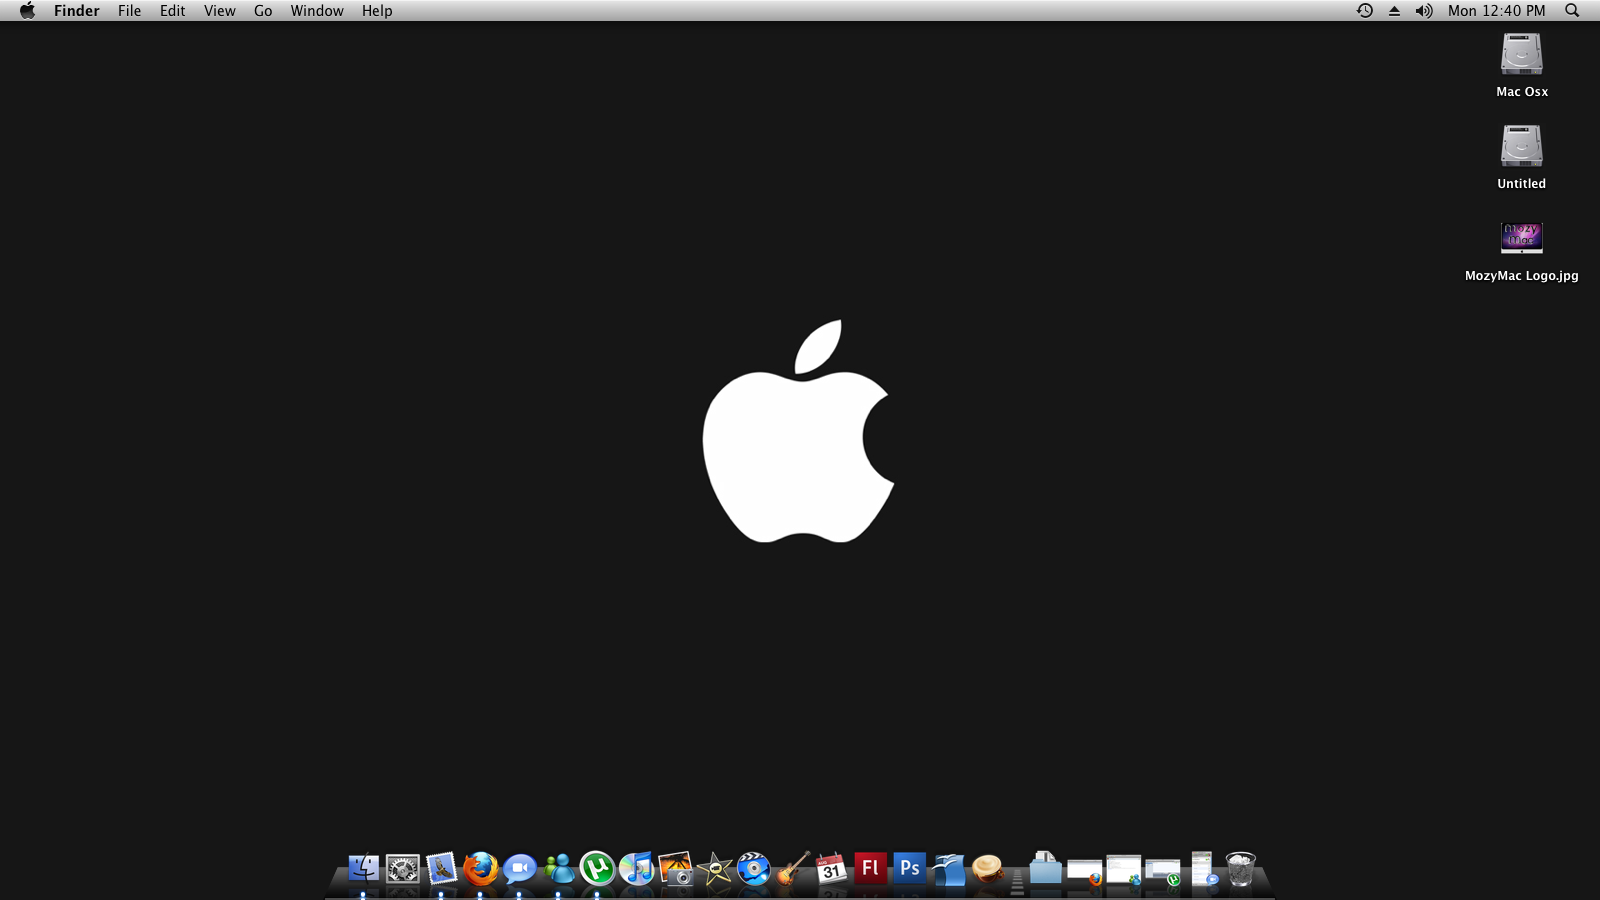The image size is (1600, 900).
Task: Restore the minimized uTorrent window from Dock
Action: (x=1163, y=872)
